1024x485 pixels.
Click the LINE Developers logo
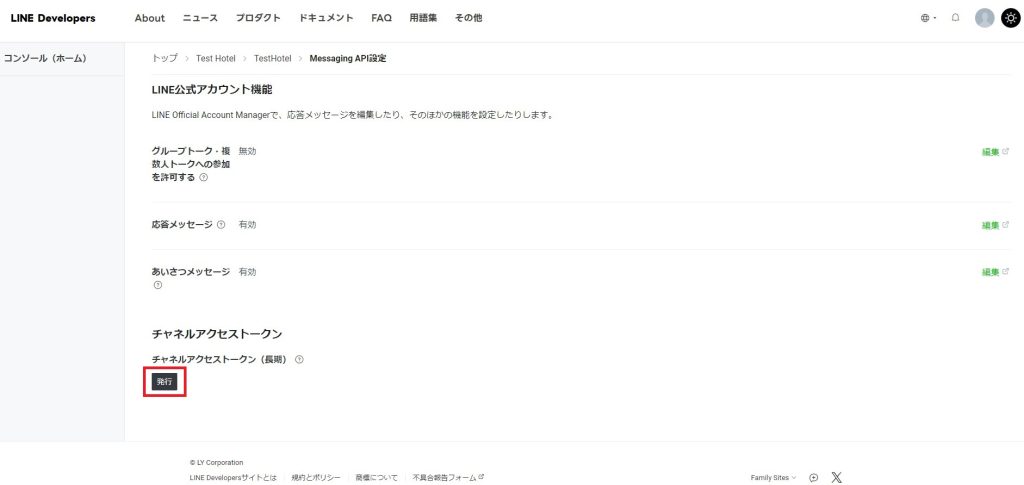tap(53, 18)
